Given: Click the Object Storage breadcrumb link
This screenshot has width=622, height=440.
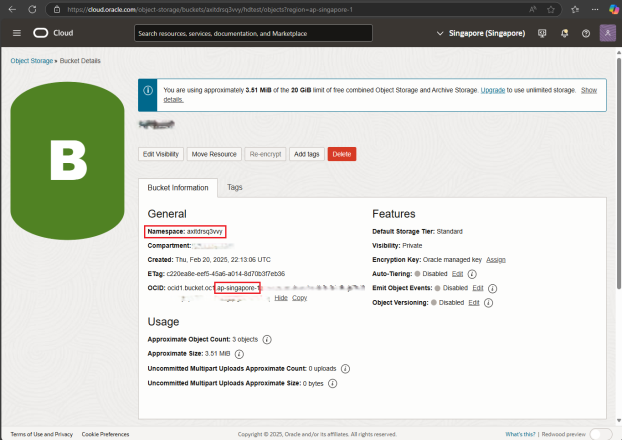Looking at the screenshot, I should point(31,61).
